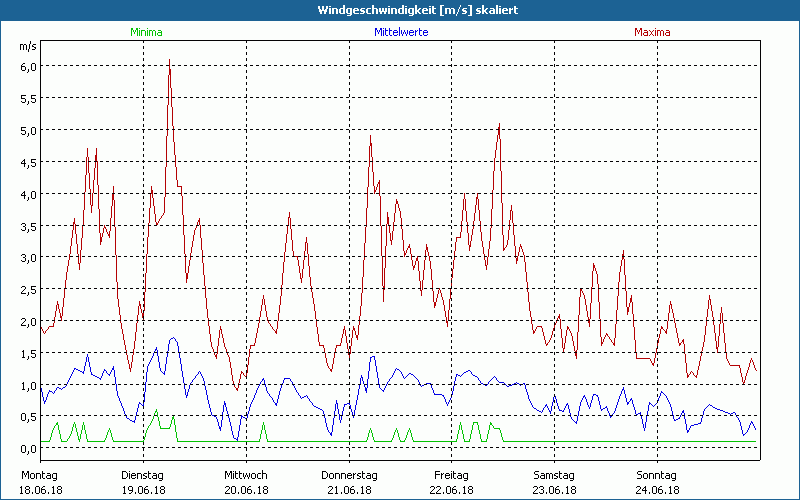Click the m/s unit label
The image size is (800, 500).
[x=27, y=46]
